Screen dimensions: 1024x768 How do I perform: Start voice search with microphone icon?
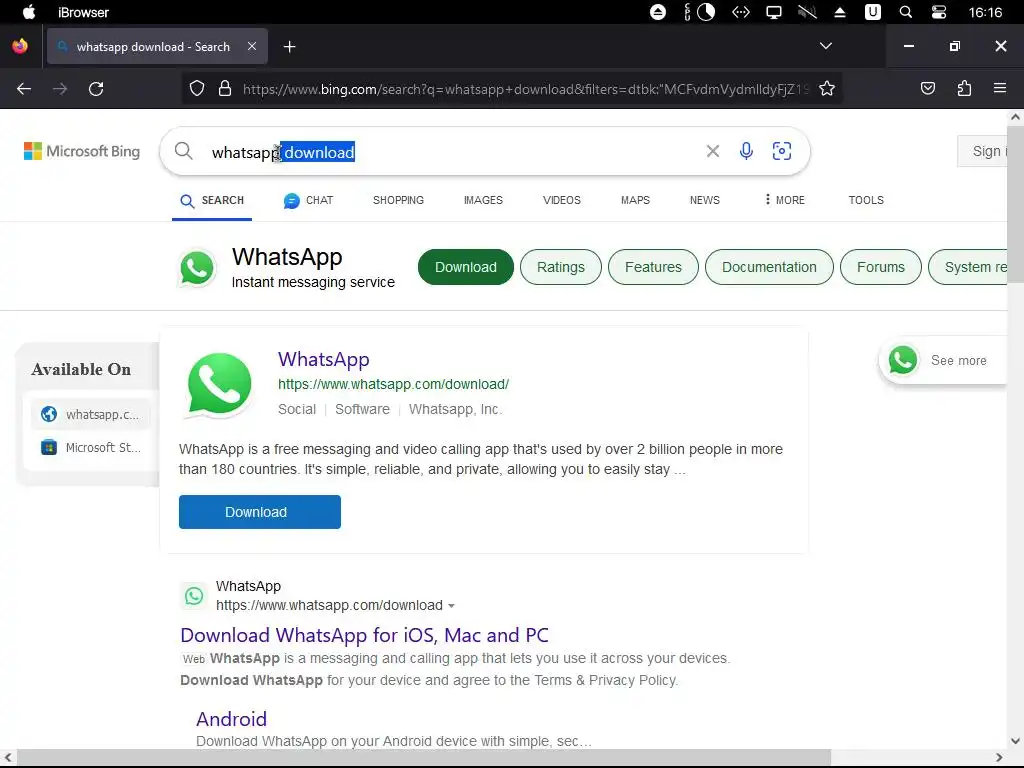tap(746, 151)
